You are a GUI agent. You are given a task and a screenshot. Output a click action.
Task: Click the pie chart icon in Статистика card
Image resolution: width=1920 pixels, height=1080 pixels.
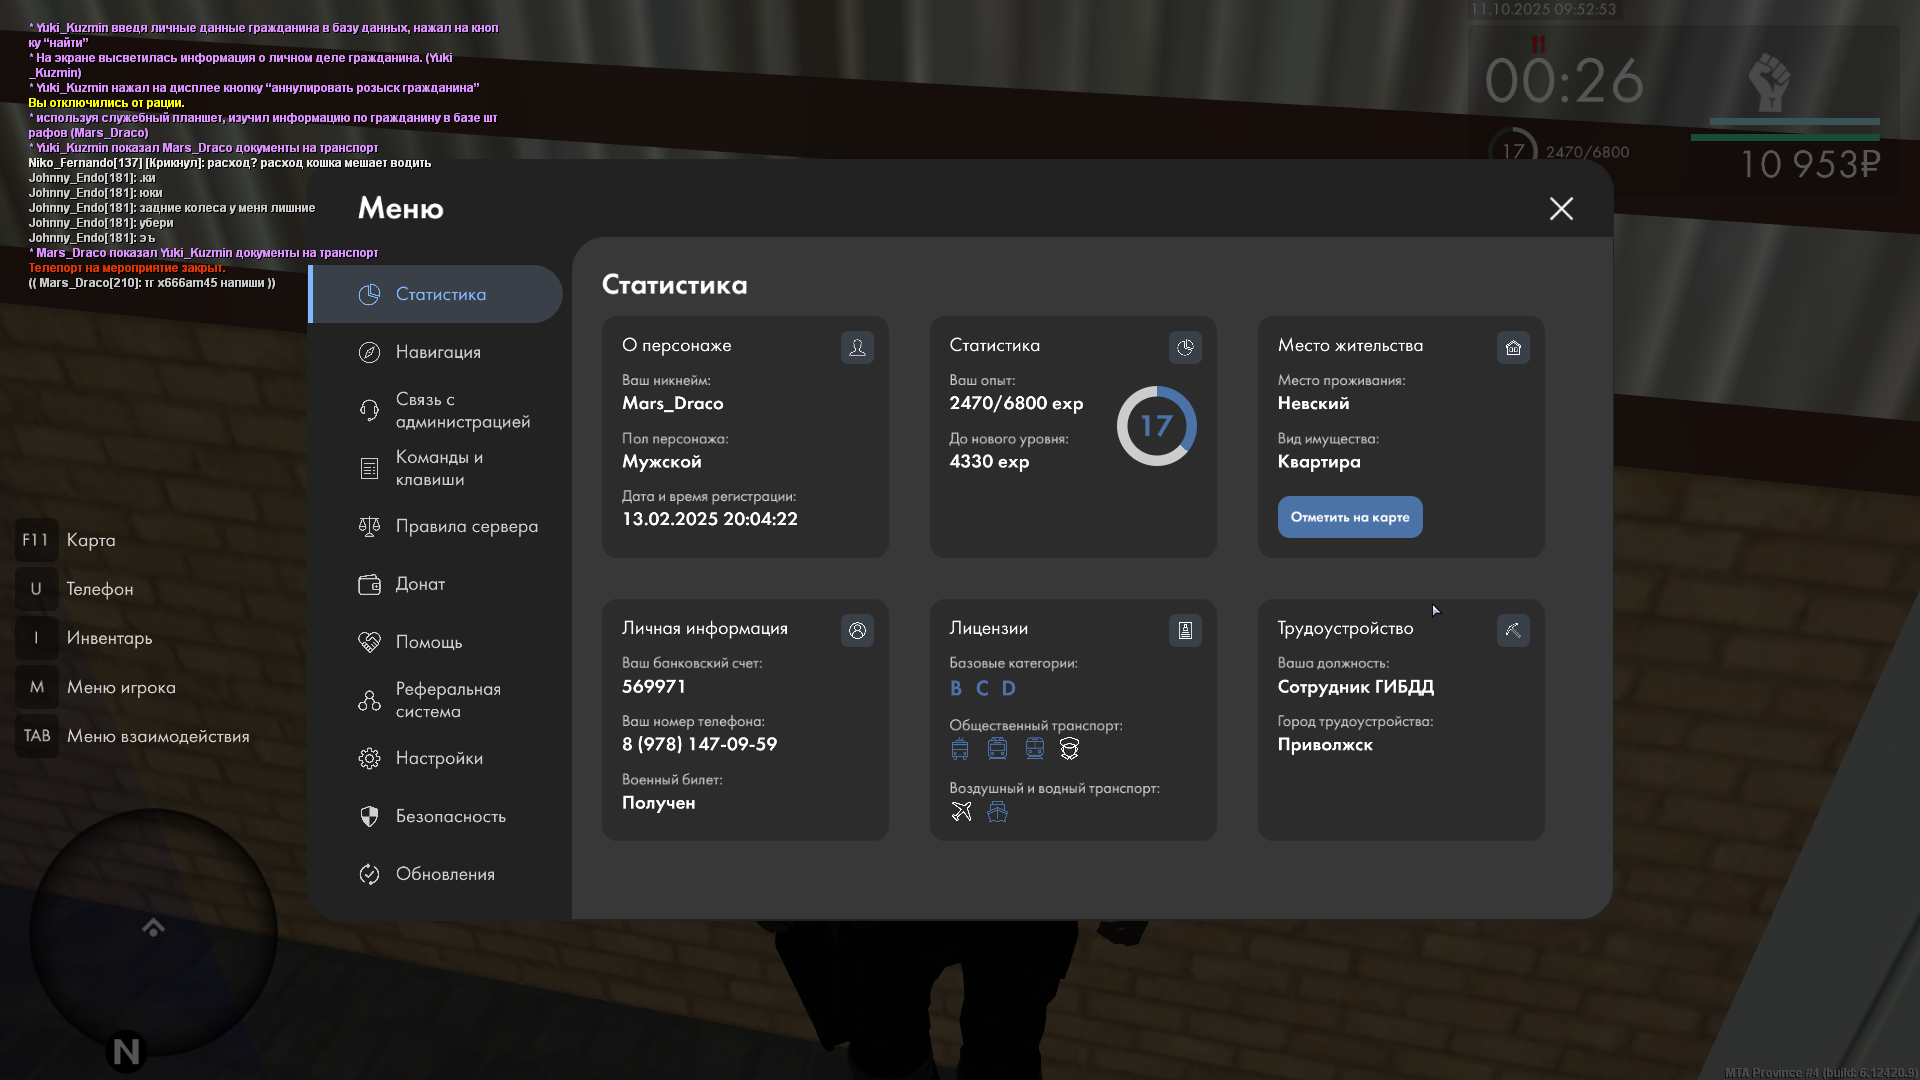1185,347
